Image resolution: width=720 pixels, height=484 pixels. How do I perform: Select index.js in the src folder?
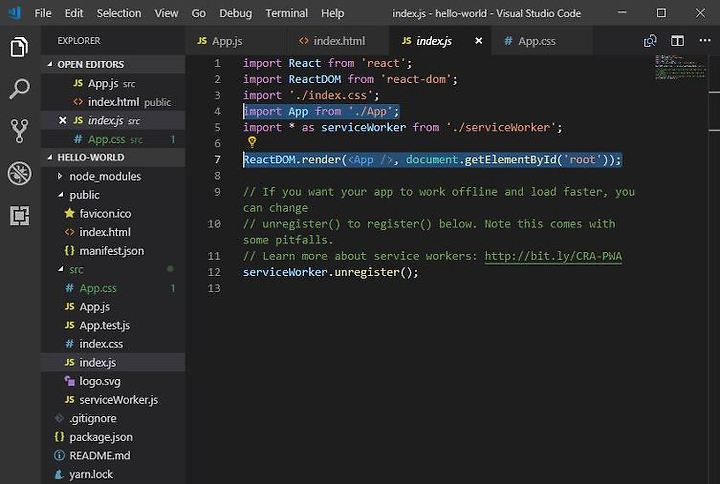[x=113, y=362]
